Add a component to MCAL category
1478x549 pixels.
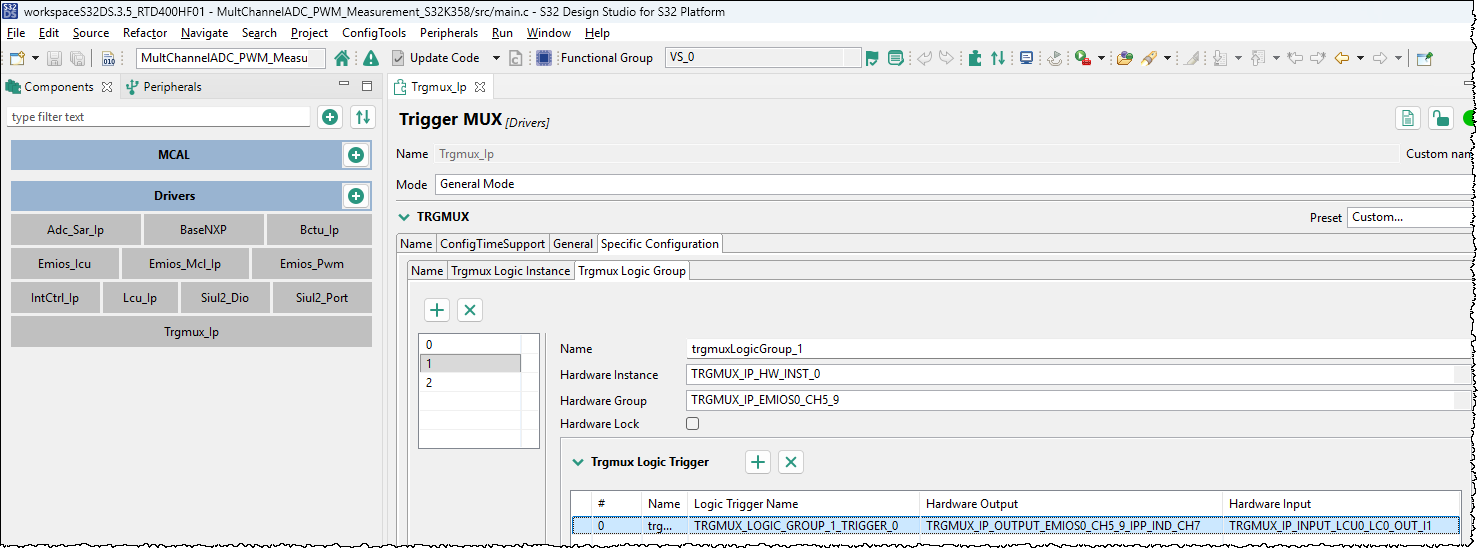point(355,155)
